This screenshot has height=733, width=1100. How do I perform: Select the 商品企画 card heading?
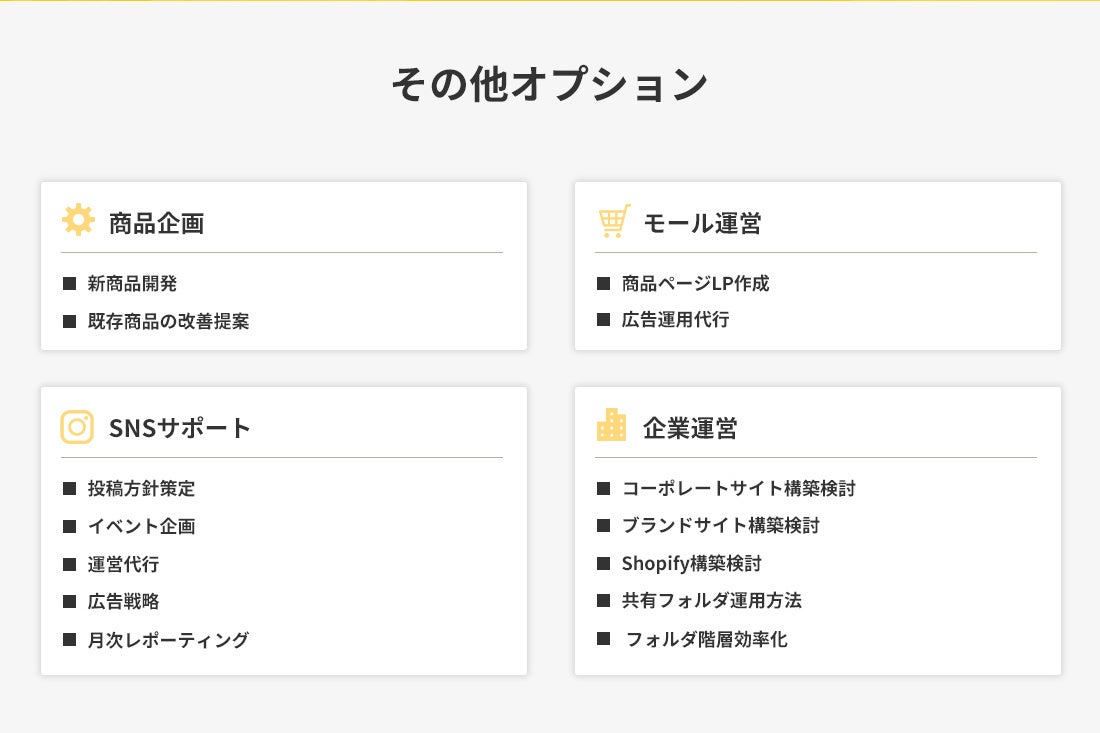[x=156, y=223]
